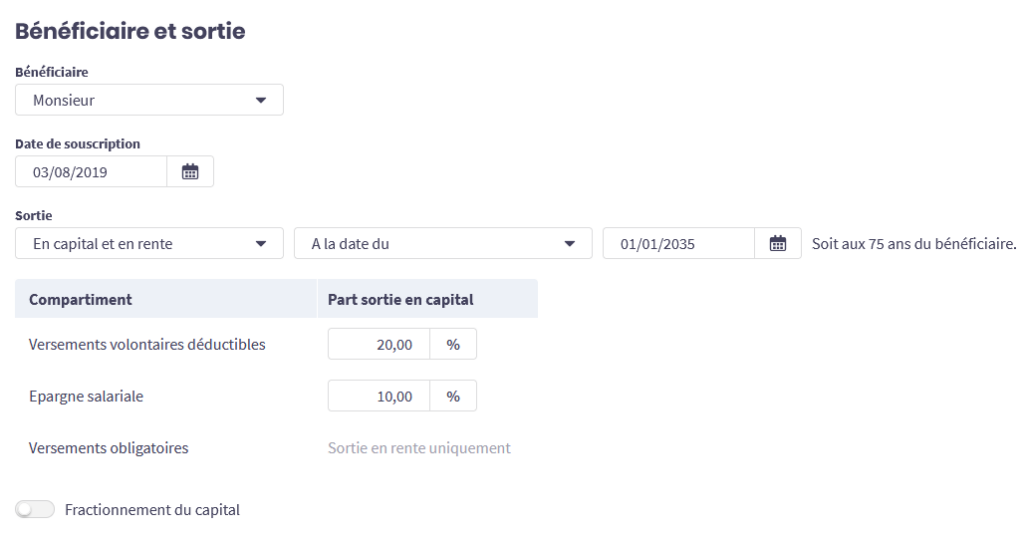Click the 'Versements obligatoires' row label
Screen dimensions: 1024x538
[x=110, y=448]
